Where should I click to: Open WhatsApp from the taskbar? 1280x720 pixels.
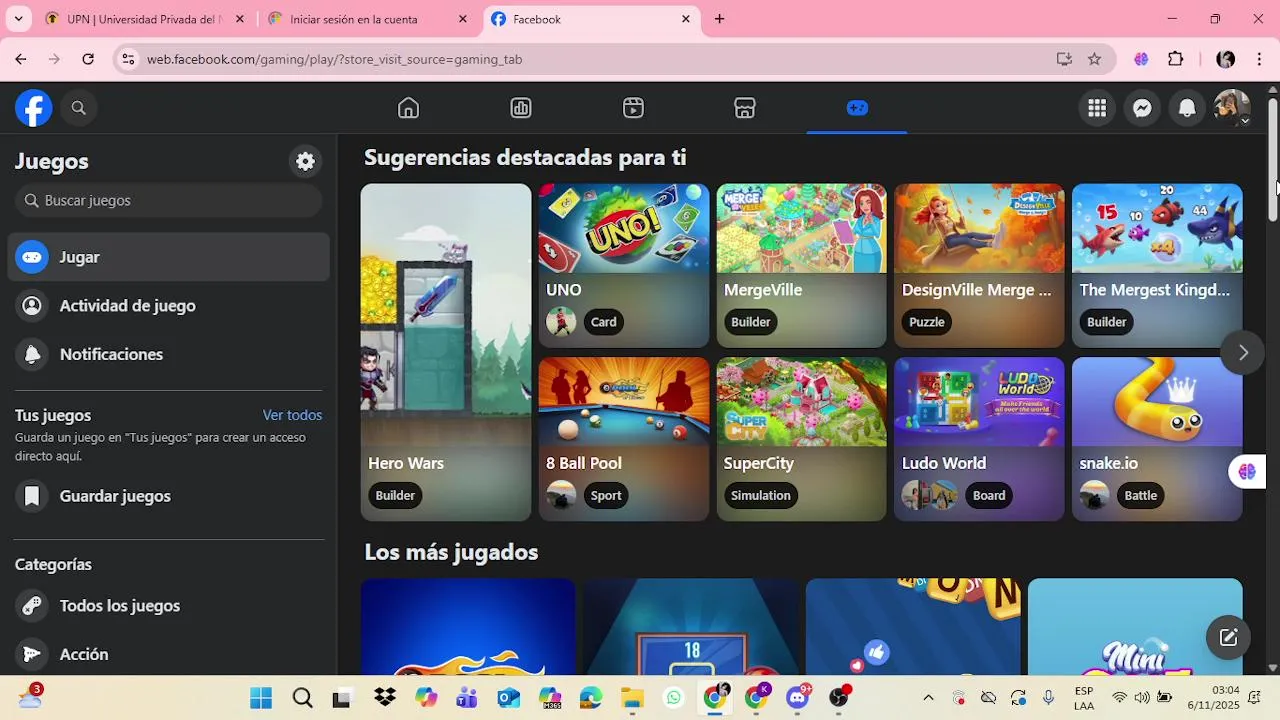673,697
